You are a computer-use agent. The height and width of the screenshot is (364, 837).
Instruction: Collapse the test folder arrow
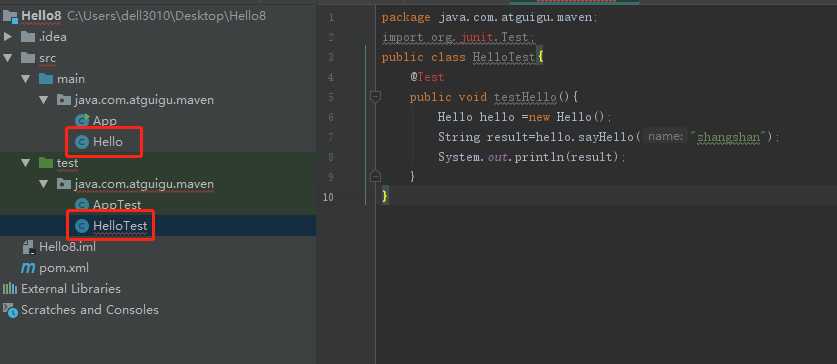26,163
